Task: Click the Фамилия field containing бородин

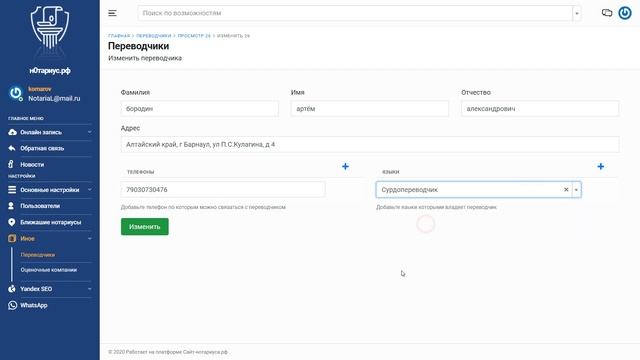Action: click(x=200, y=109)
